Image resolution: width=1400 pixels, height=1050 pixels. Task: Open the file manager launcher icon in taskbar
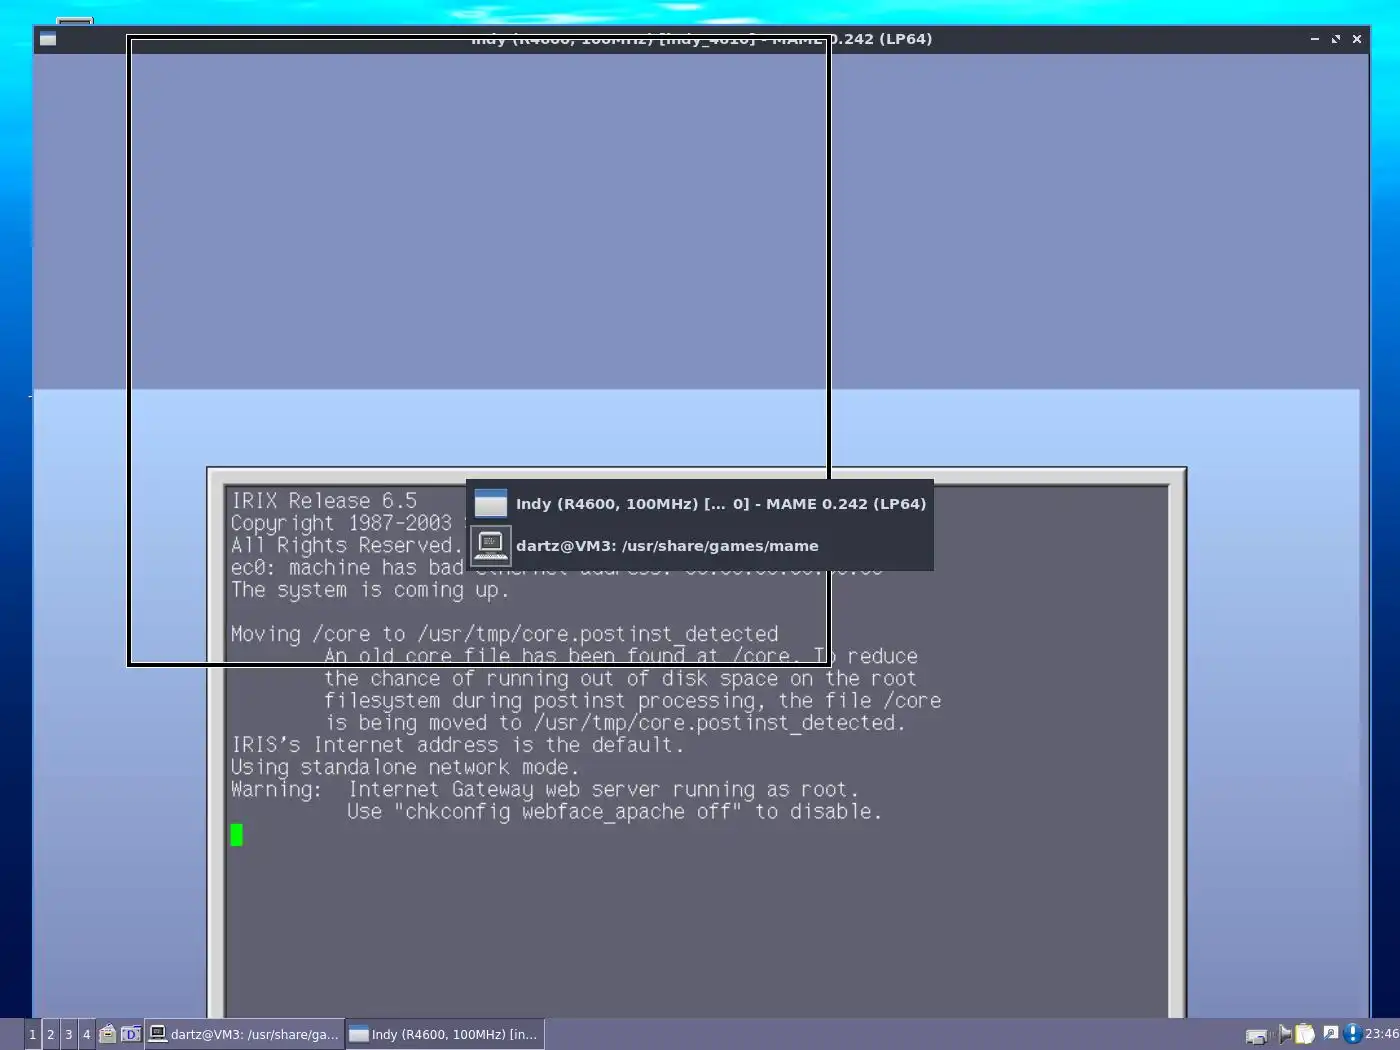108,1034
